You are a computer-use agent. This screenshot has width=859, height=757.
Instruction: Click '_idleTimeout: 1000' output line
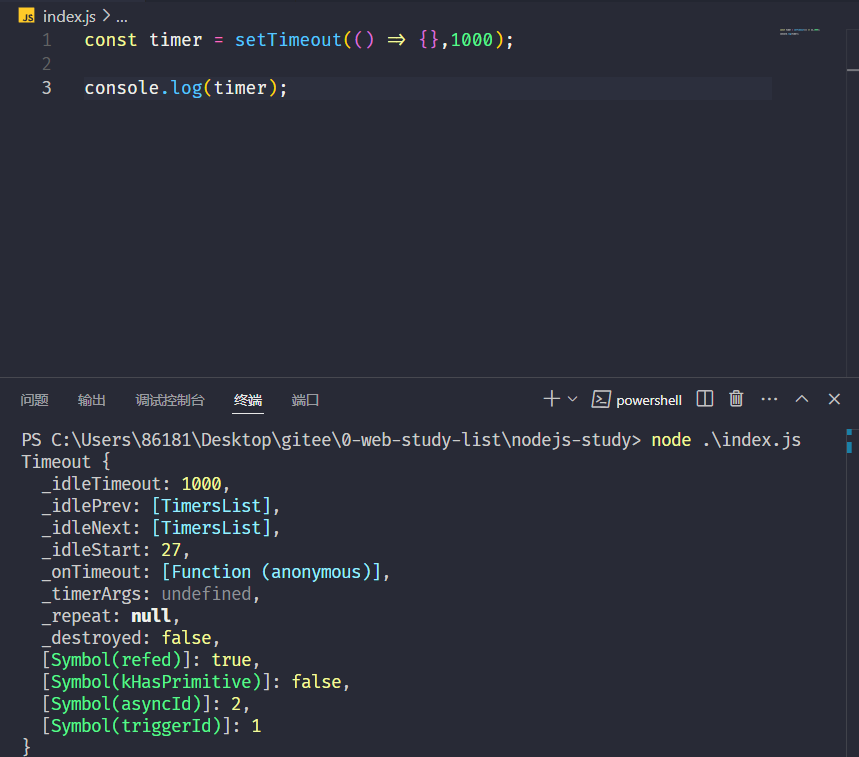[x=135, y=484]
